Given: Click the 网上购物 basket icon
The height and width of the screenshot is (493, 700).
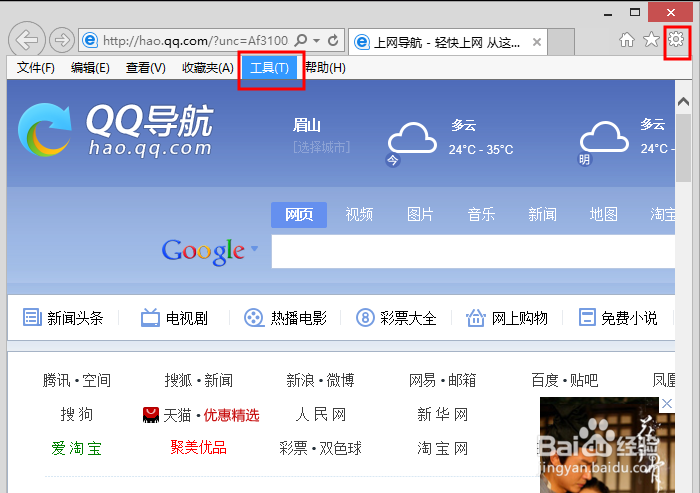Looking at the screenshot, I should (475, 318).
